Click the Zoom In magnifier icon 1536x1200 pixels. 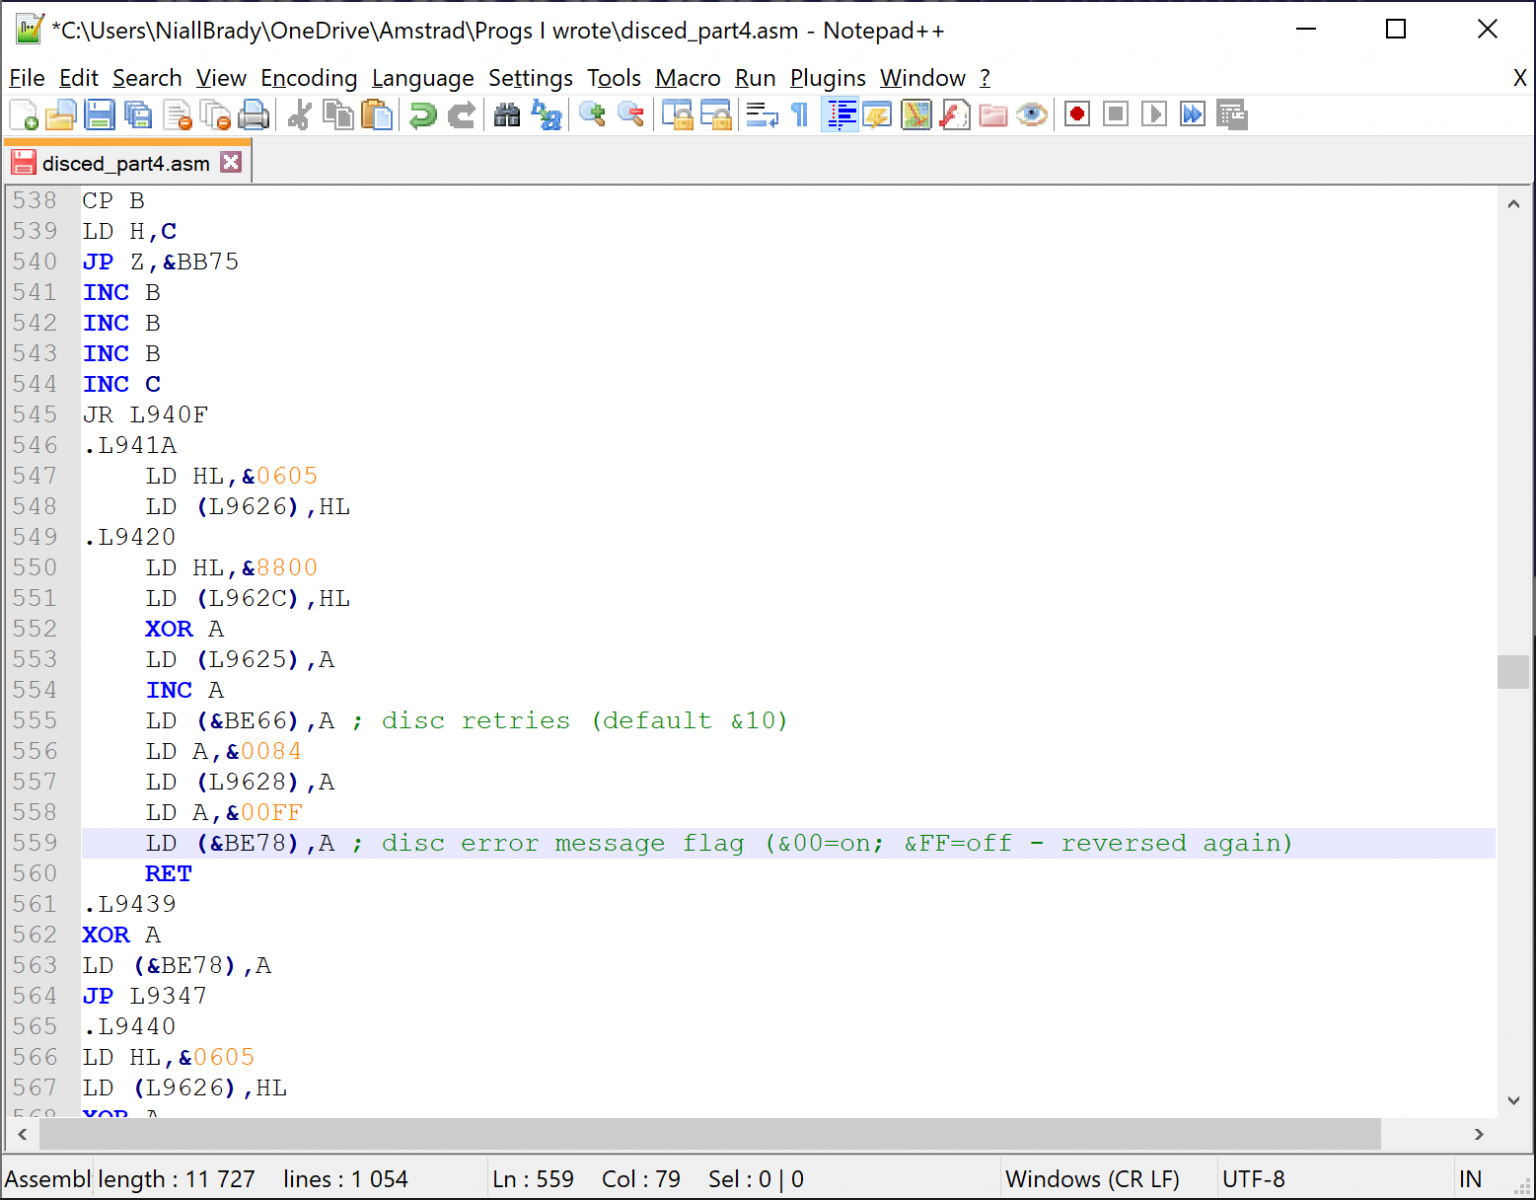pos(592,115)
